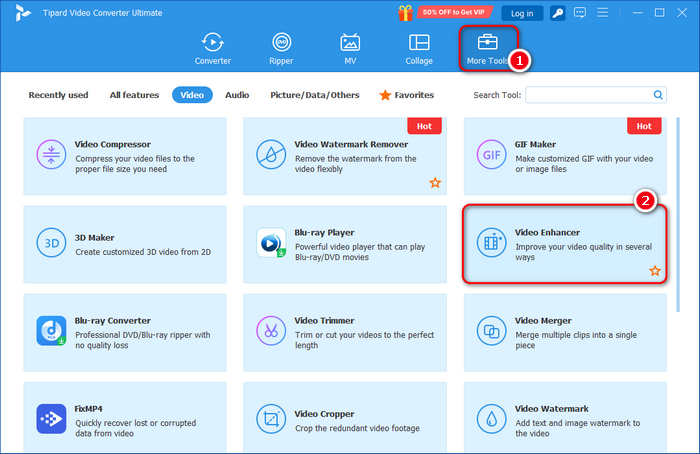
Task: Open the Video Watermark Remover title
Action: tap(351, 144)
